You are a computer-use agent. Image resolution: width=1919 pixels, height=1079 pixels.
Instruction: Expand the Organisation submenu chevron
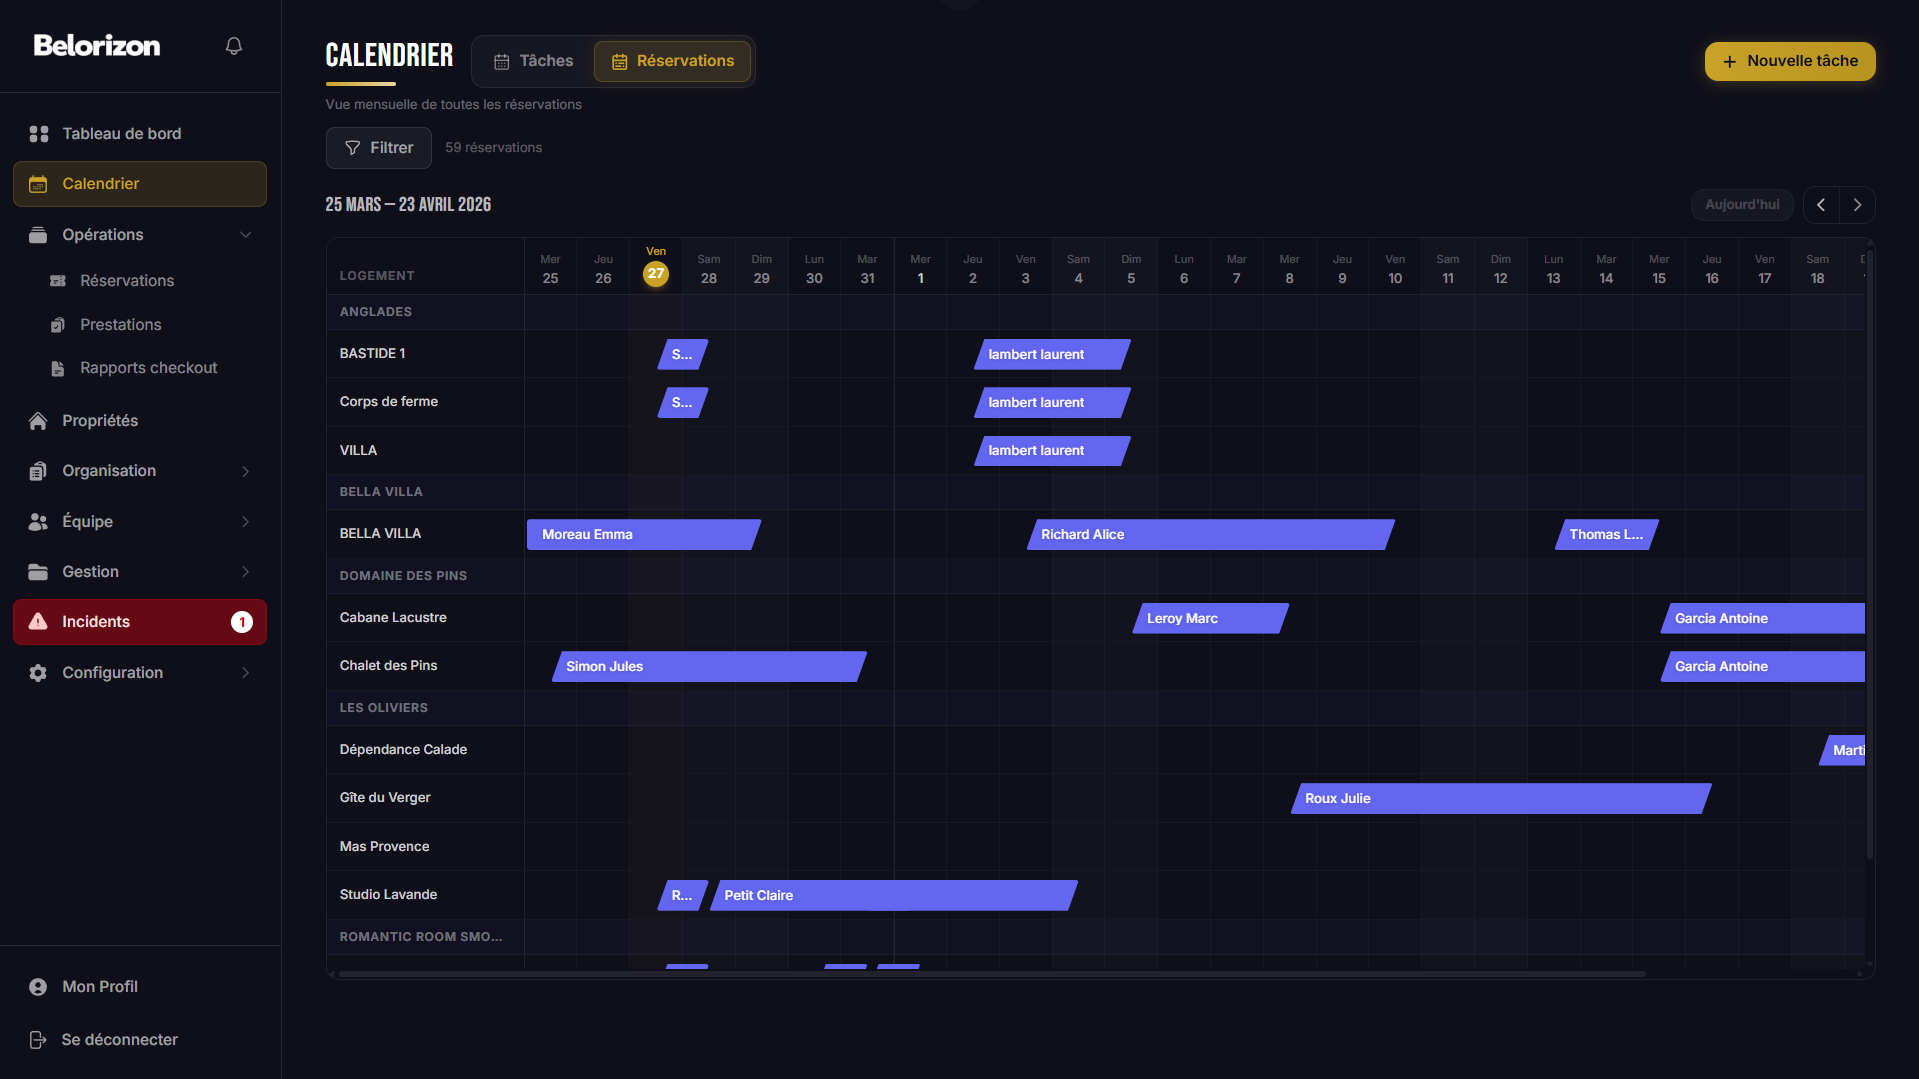click(x=245, y=471)
